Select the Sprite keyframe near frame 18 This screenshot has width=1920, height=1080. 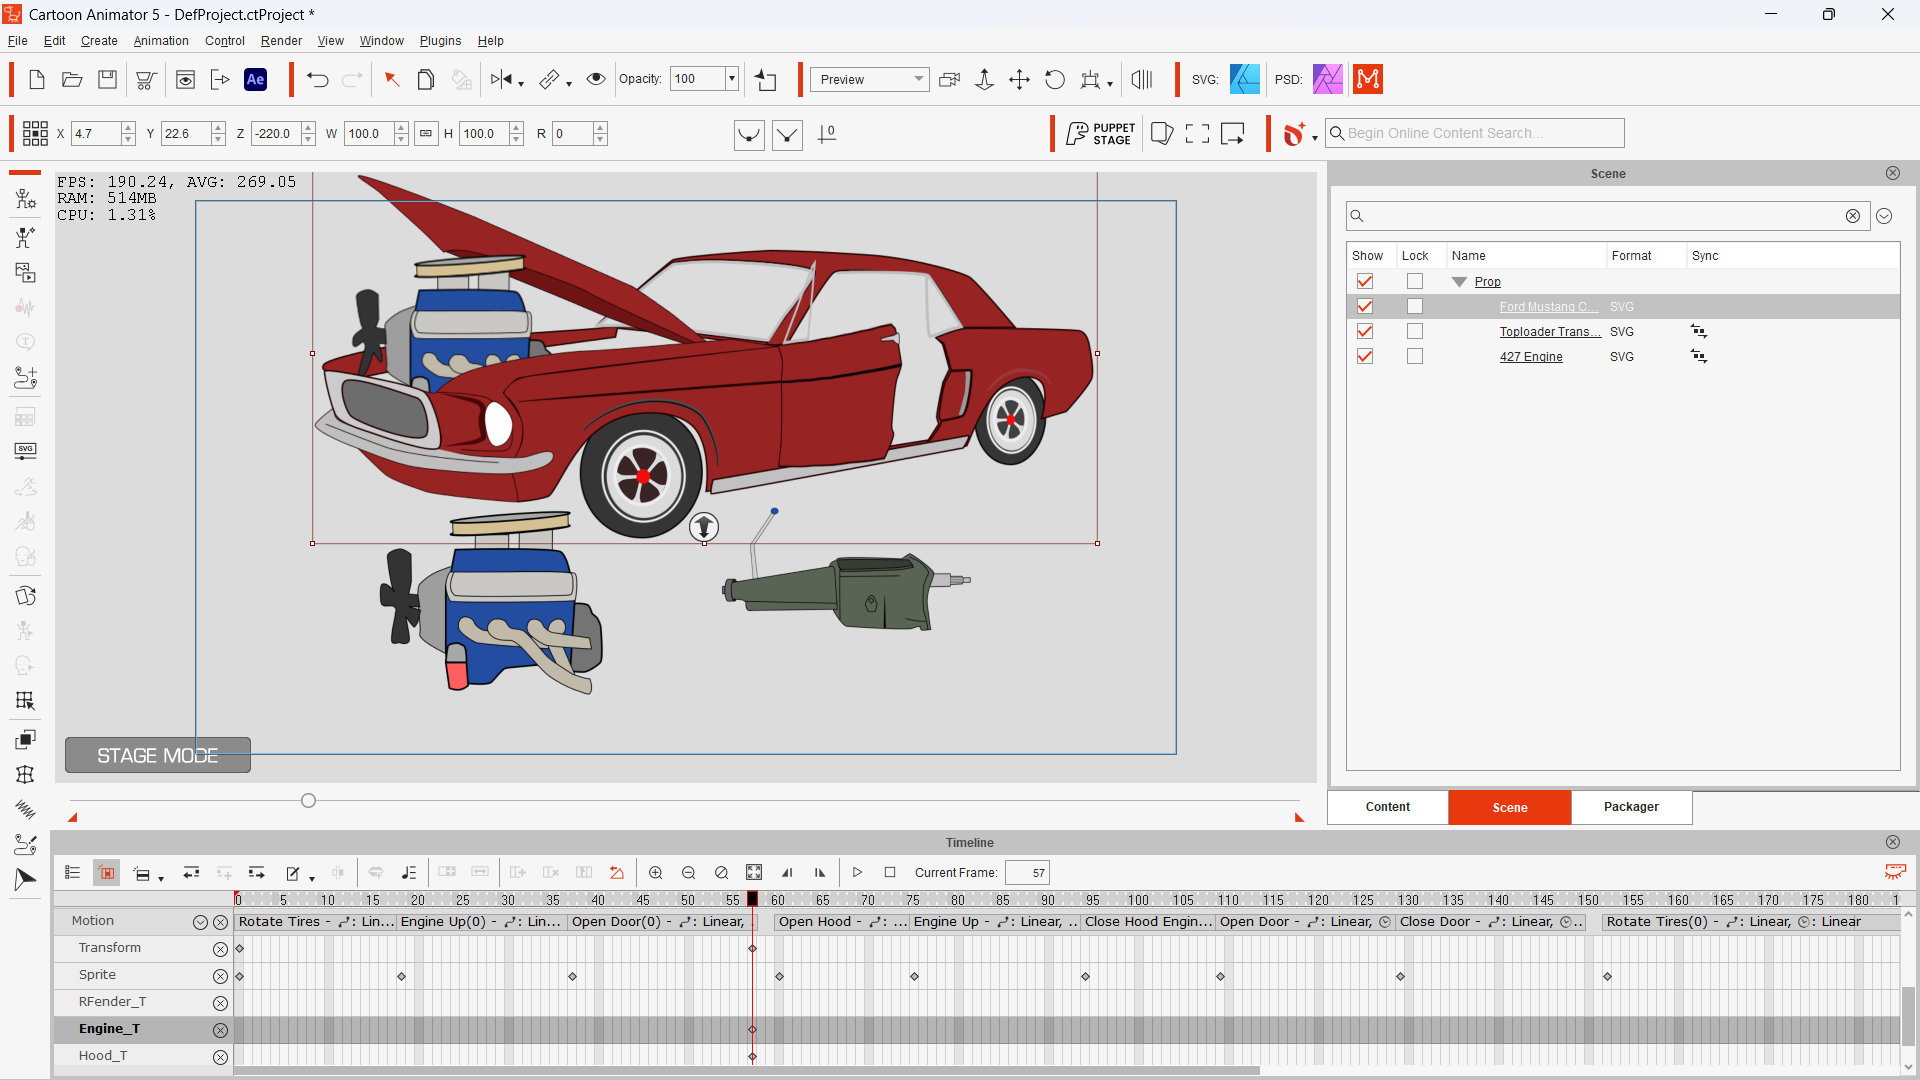coord(401,976)
